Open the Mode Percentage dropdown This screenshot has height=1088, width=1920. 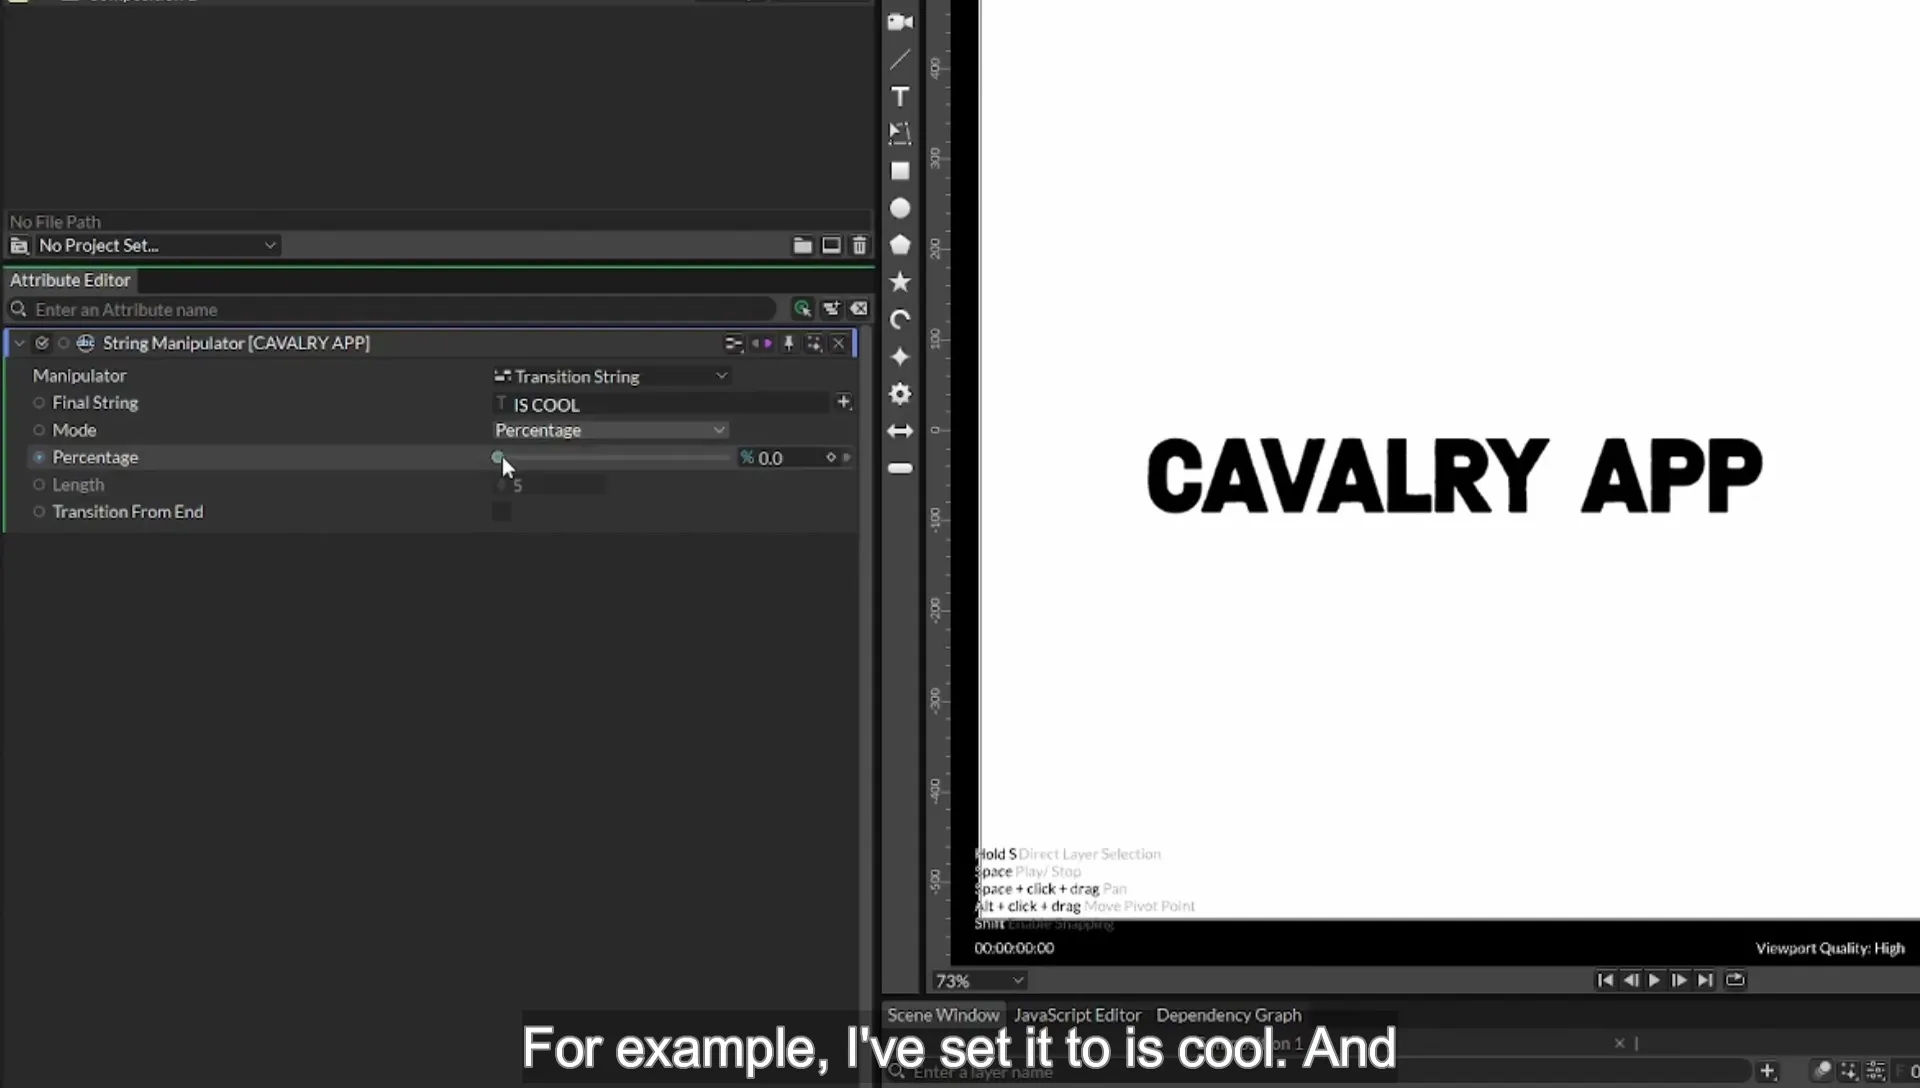(611, 430)
